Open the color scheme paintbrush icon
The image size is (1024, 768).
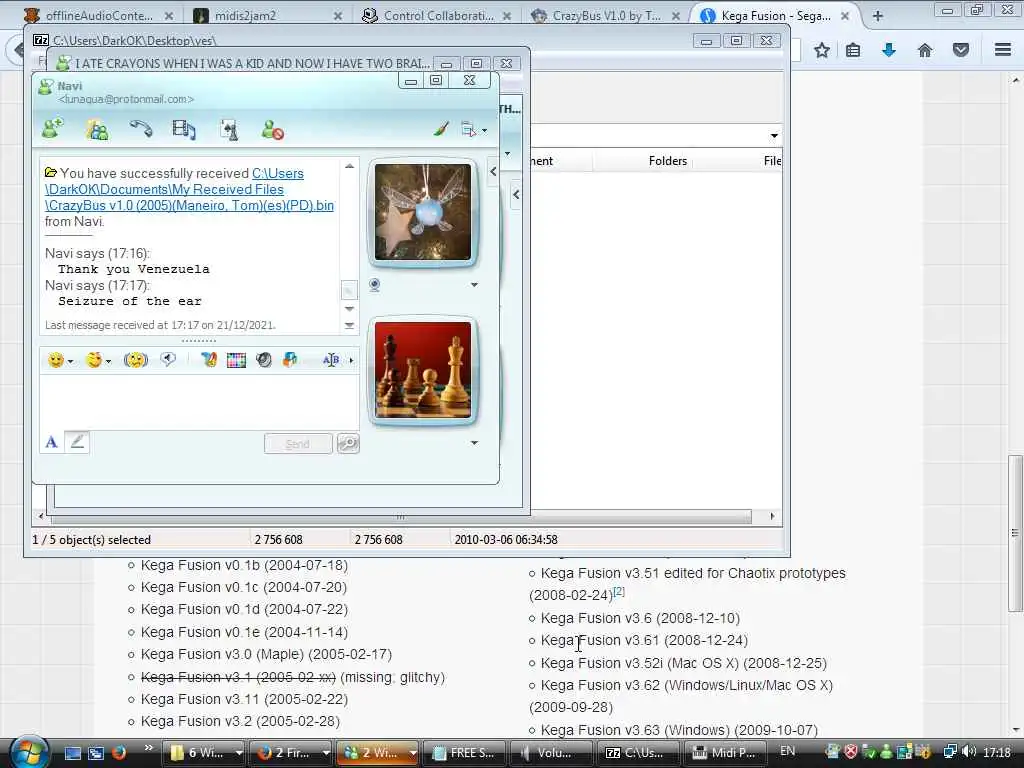441,129
